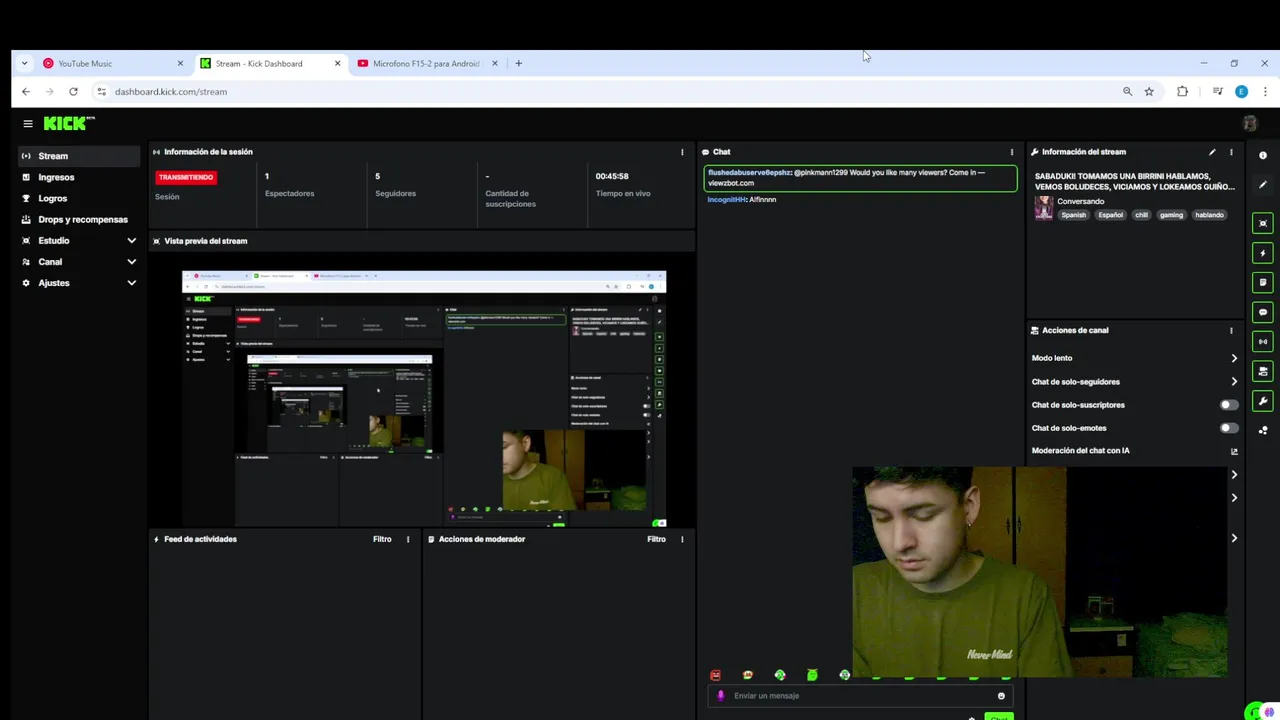
Task: Open a new browser tab
Action: (518, 63)
